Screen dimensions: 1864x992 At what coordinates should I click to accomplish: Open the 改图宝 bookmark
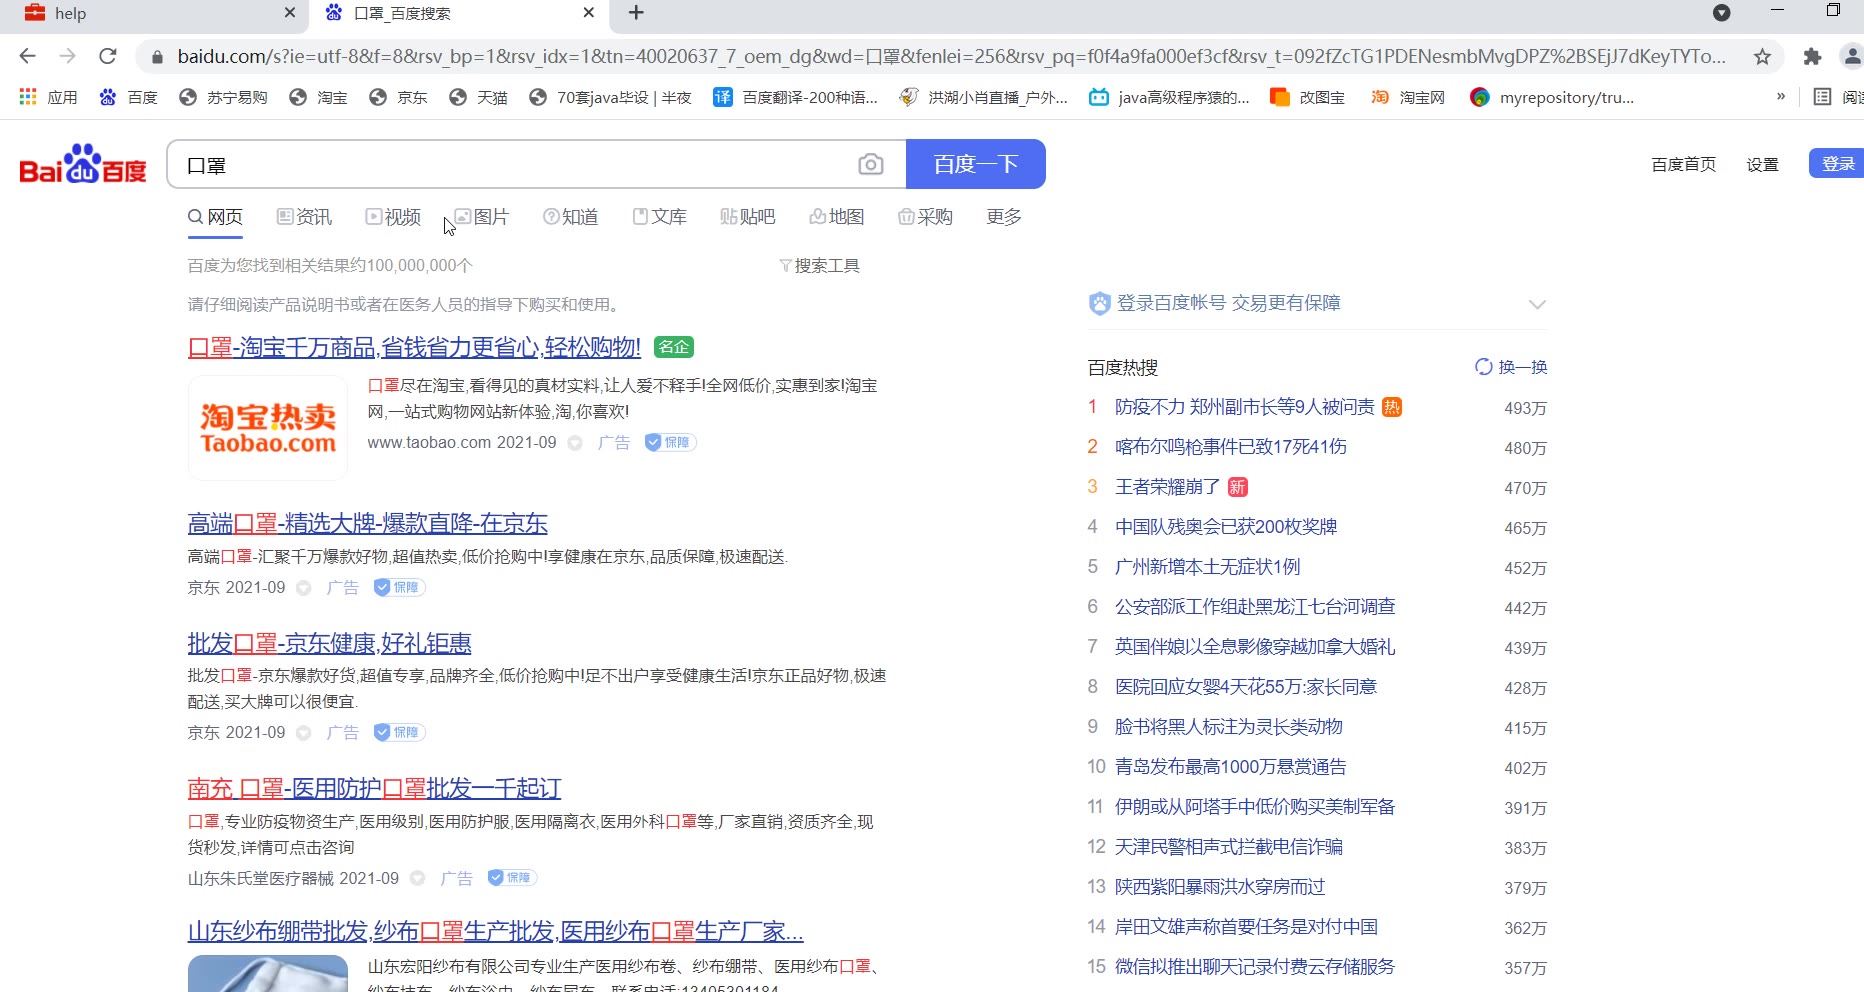click(1307, 97)
